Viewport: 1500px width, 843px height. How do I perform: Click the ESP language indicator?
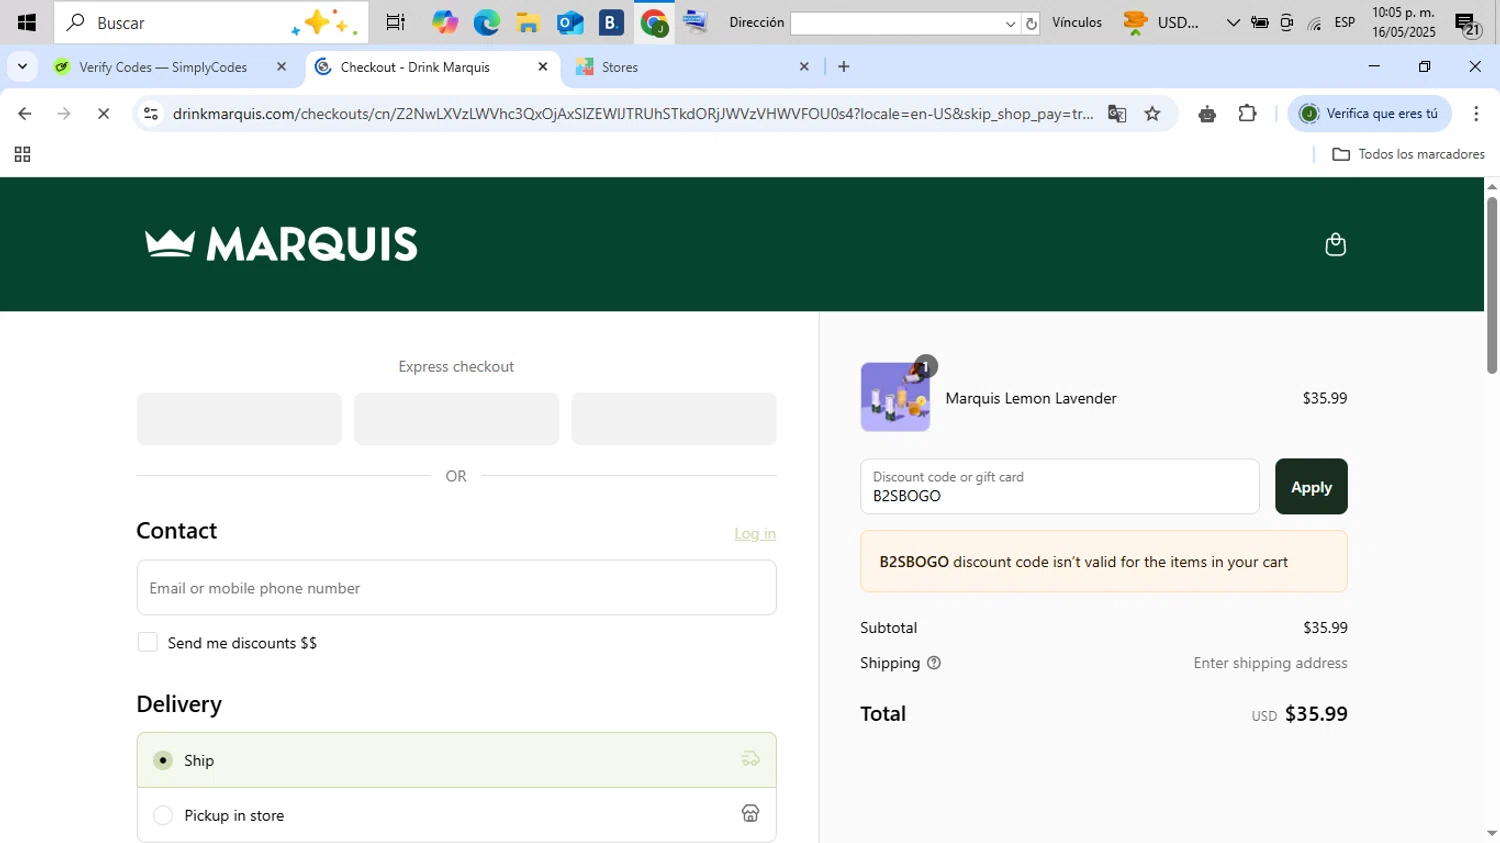[1345, 23]
